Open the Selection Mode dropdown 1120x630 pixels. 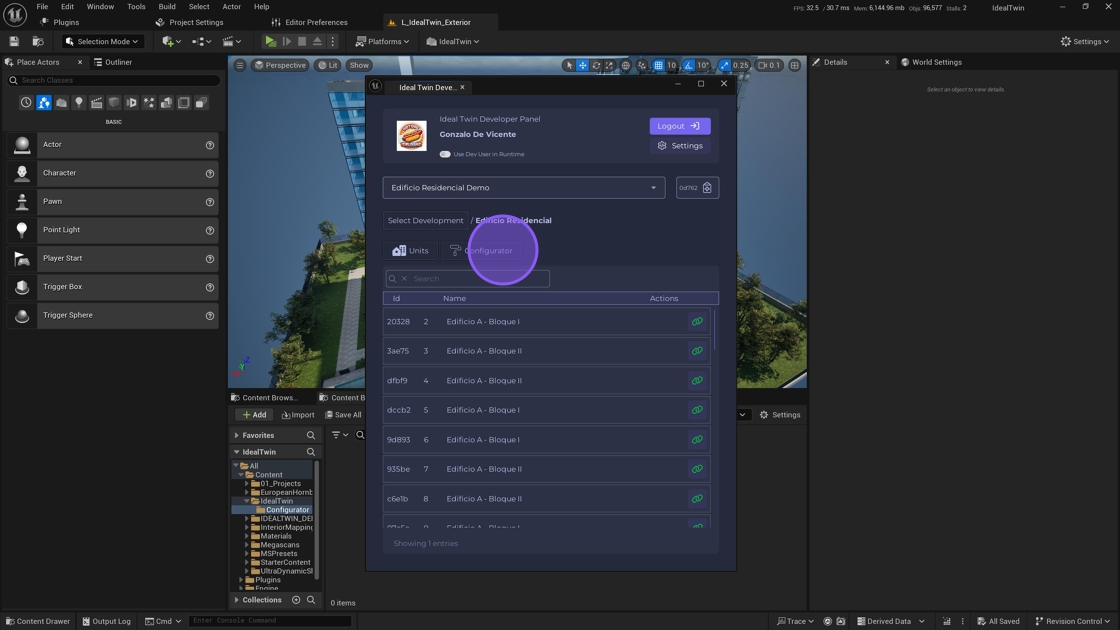click(102, 42)
